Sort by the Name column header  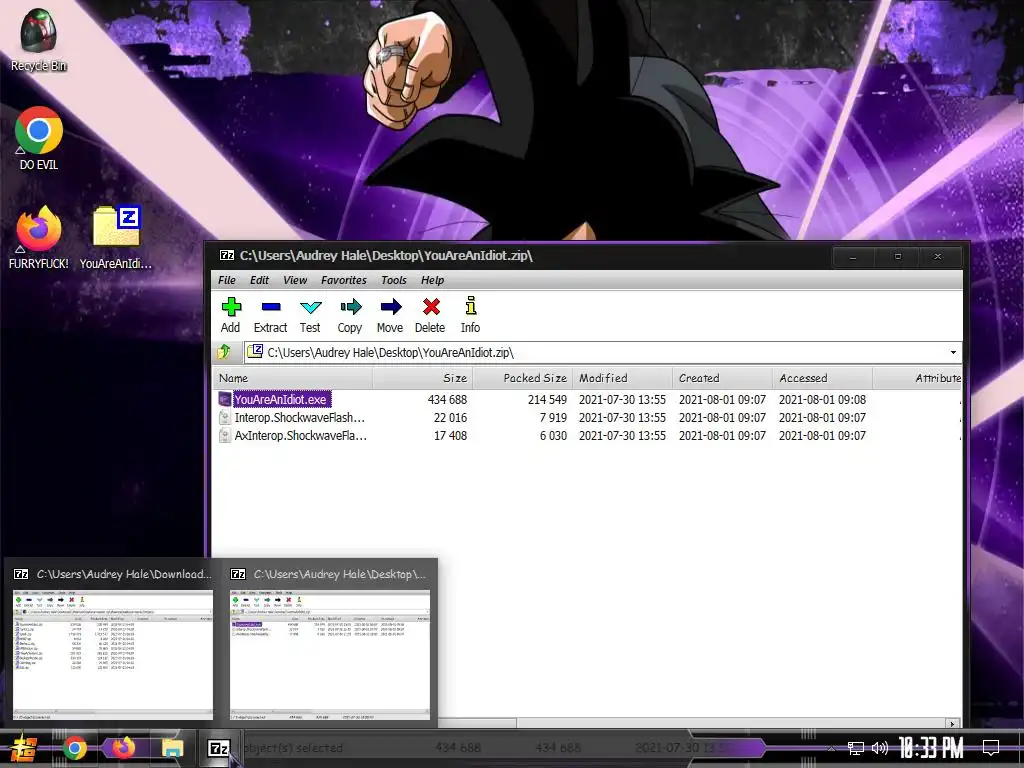[293, 378]
